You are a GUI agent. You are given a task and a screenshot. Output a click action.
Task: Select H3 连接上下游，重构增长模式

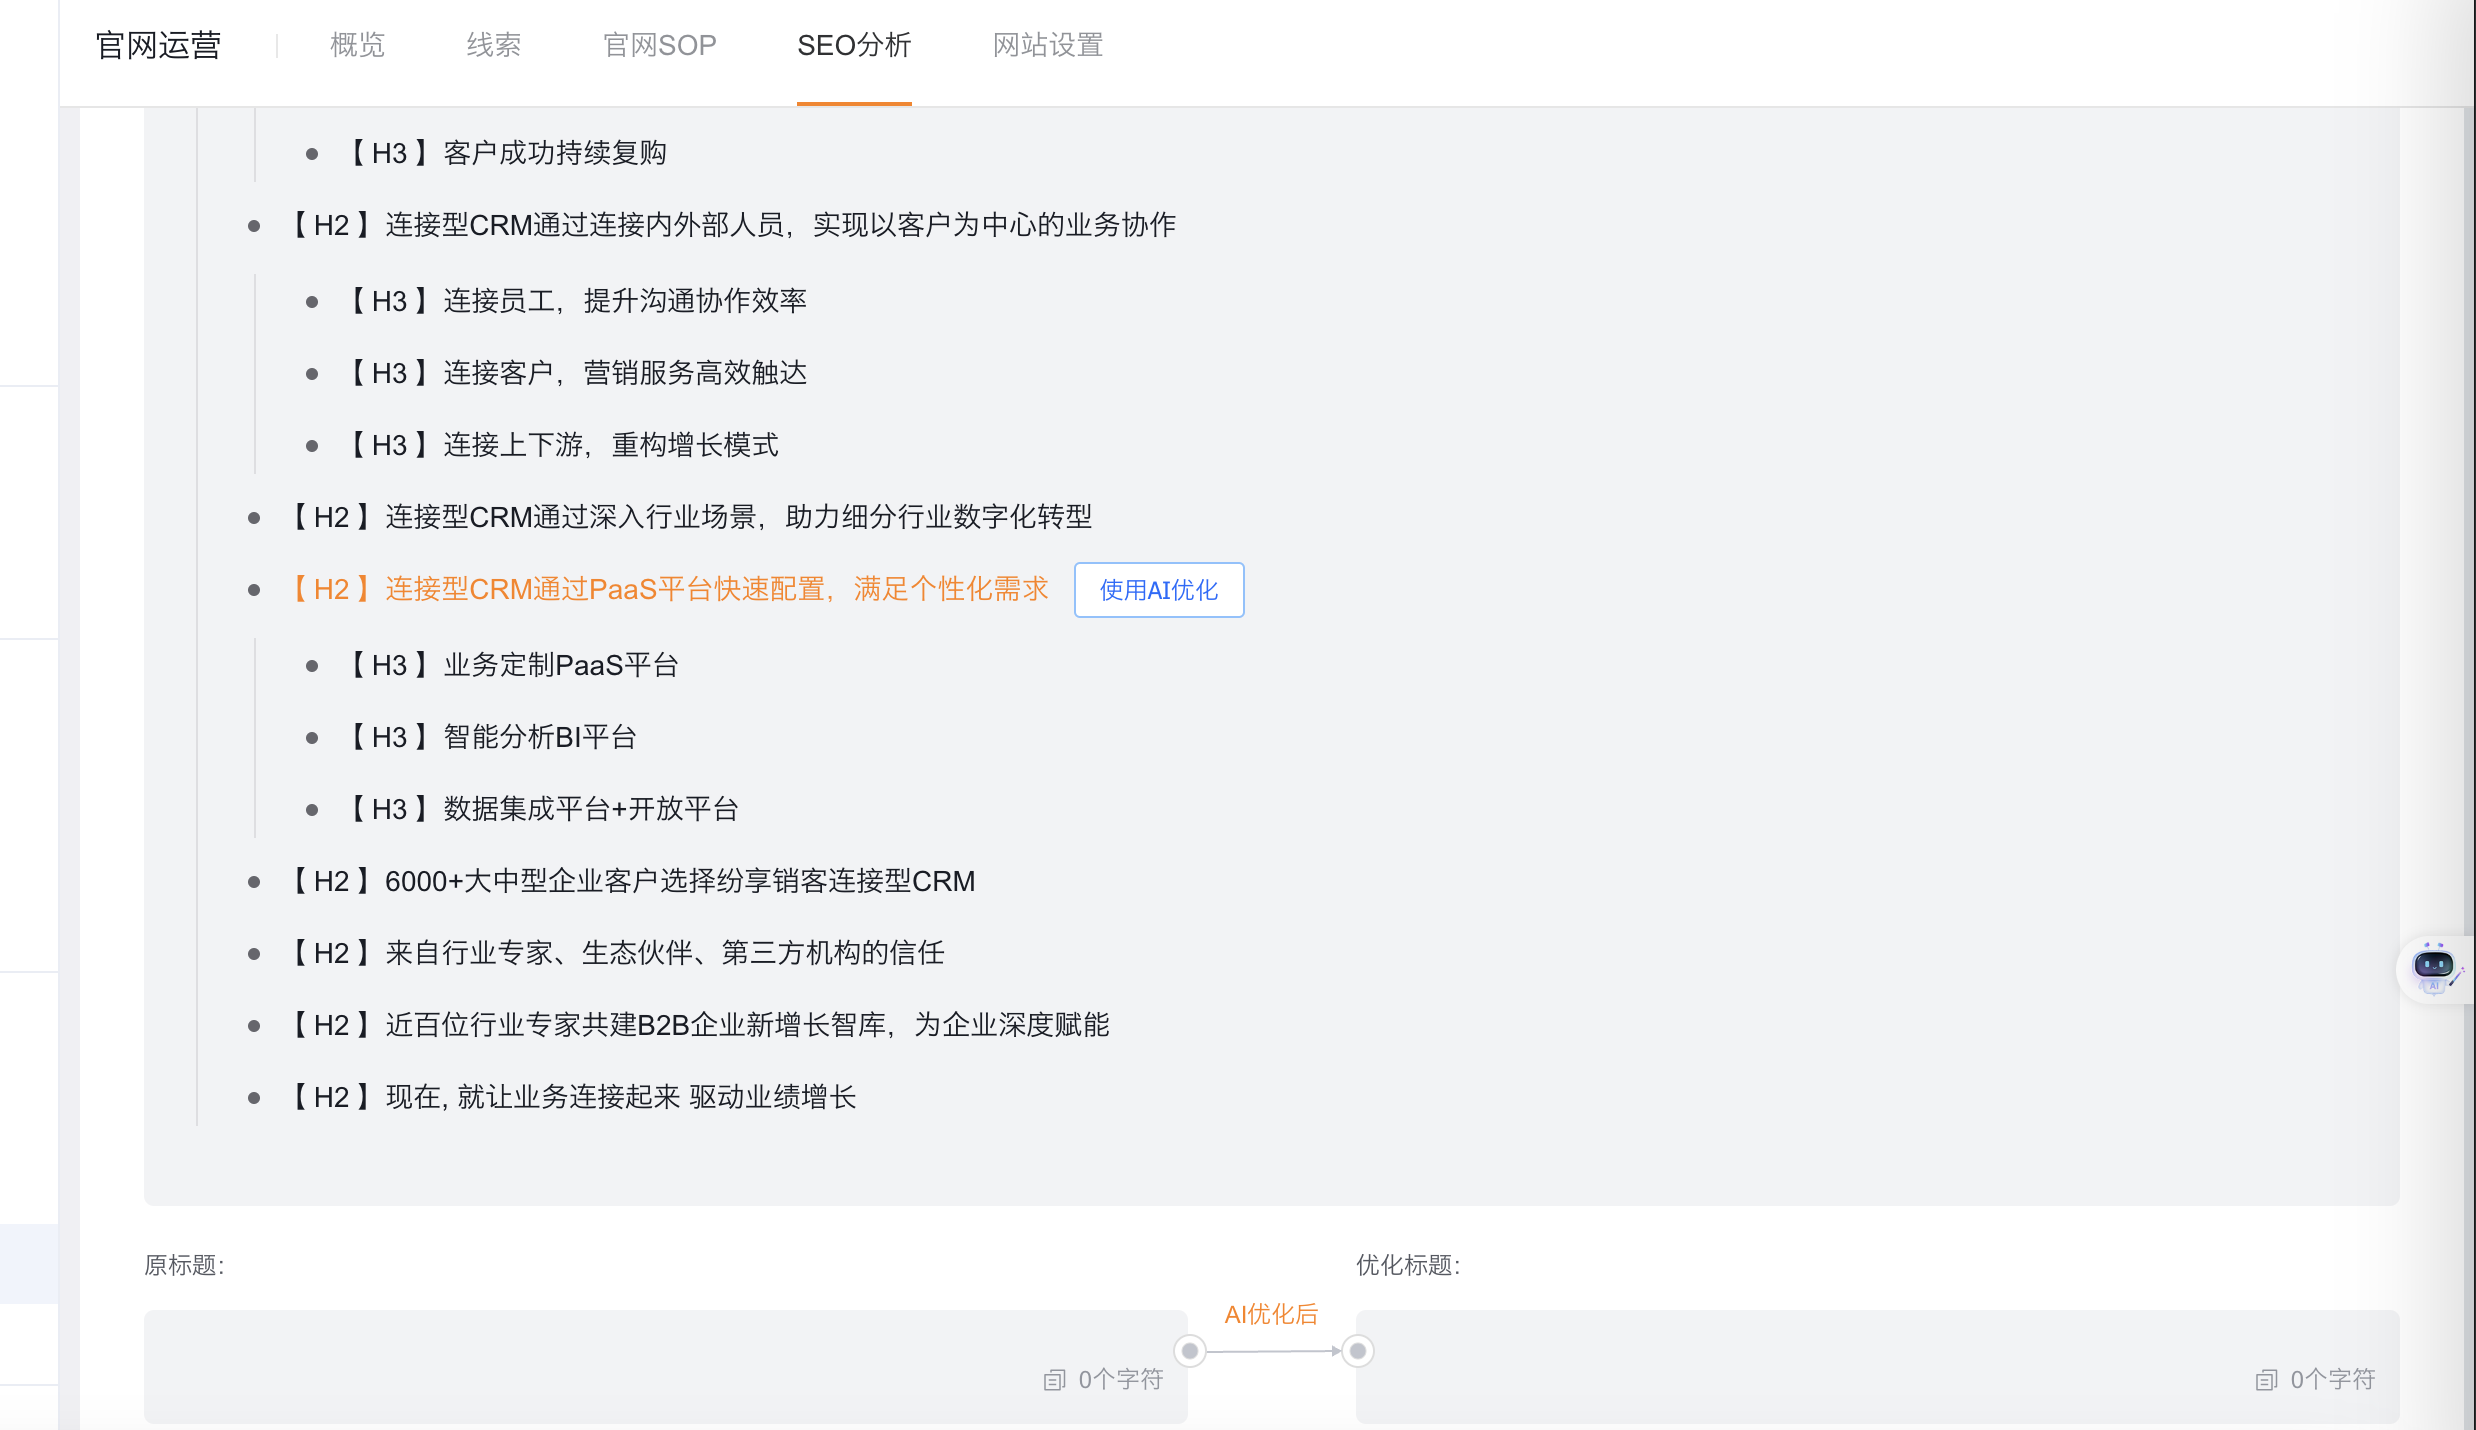[x=562, y=445]
